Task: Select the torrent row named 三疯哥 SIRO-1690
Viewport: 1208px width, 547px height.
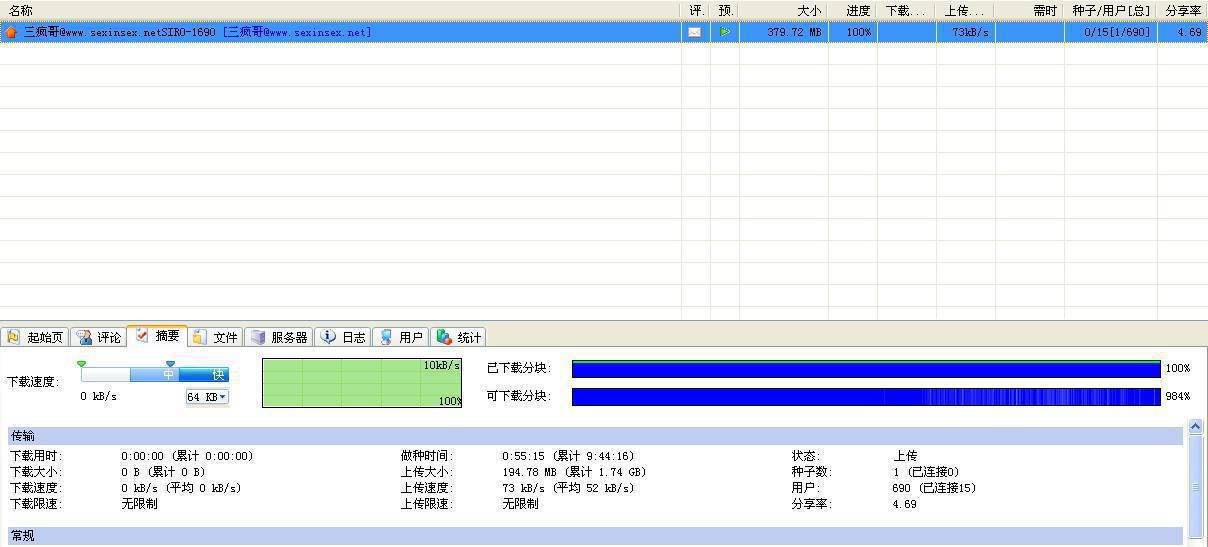Action: click(604, 32)
